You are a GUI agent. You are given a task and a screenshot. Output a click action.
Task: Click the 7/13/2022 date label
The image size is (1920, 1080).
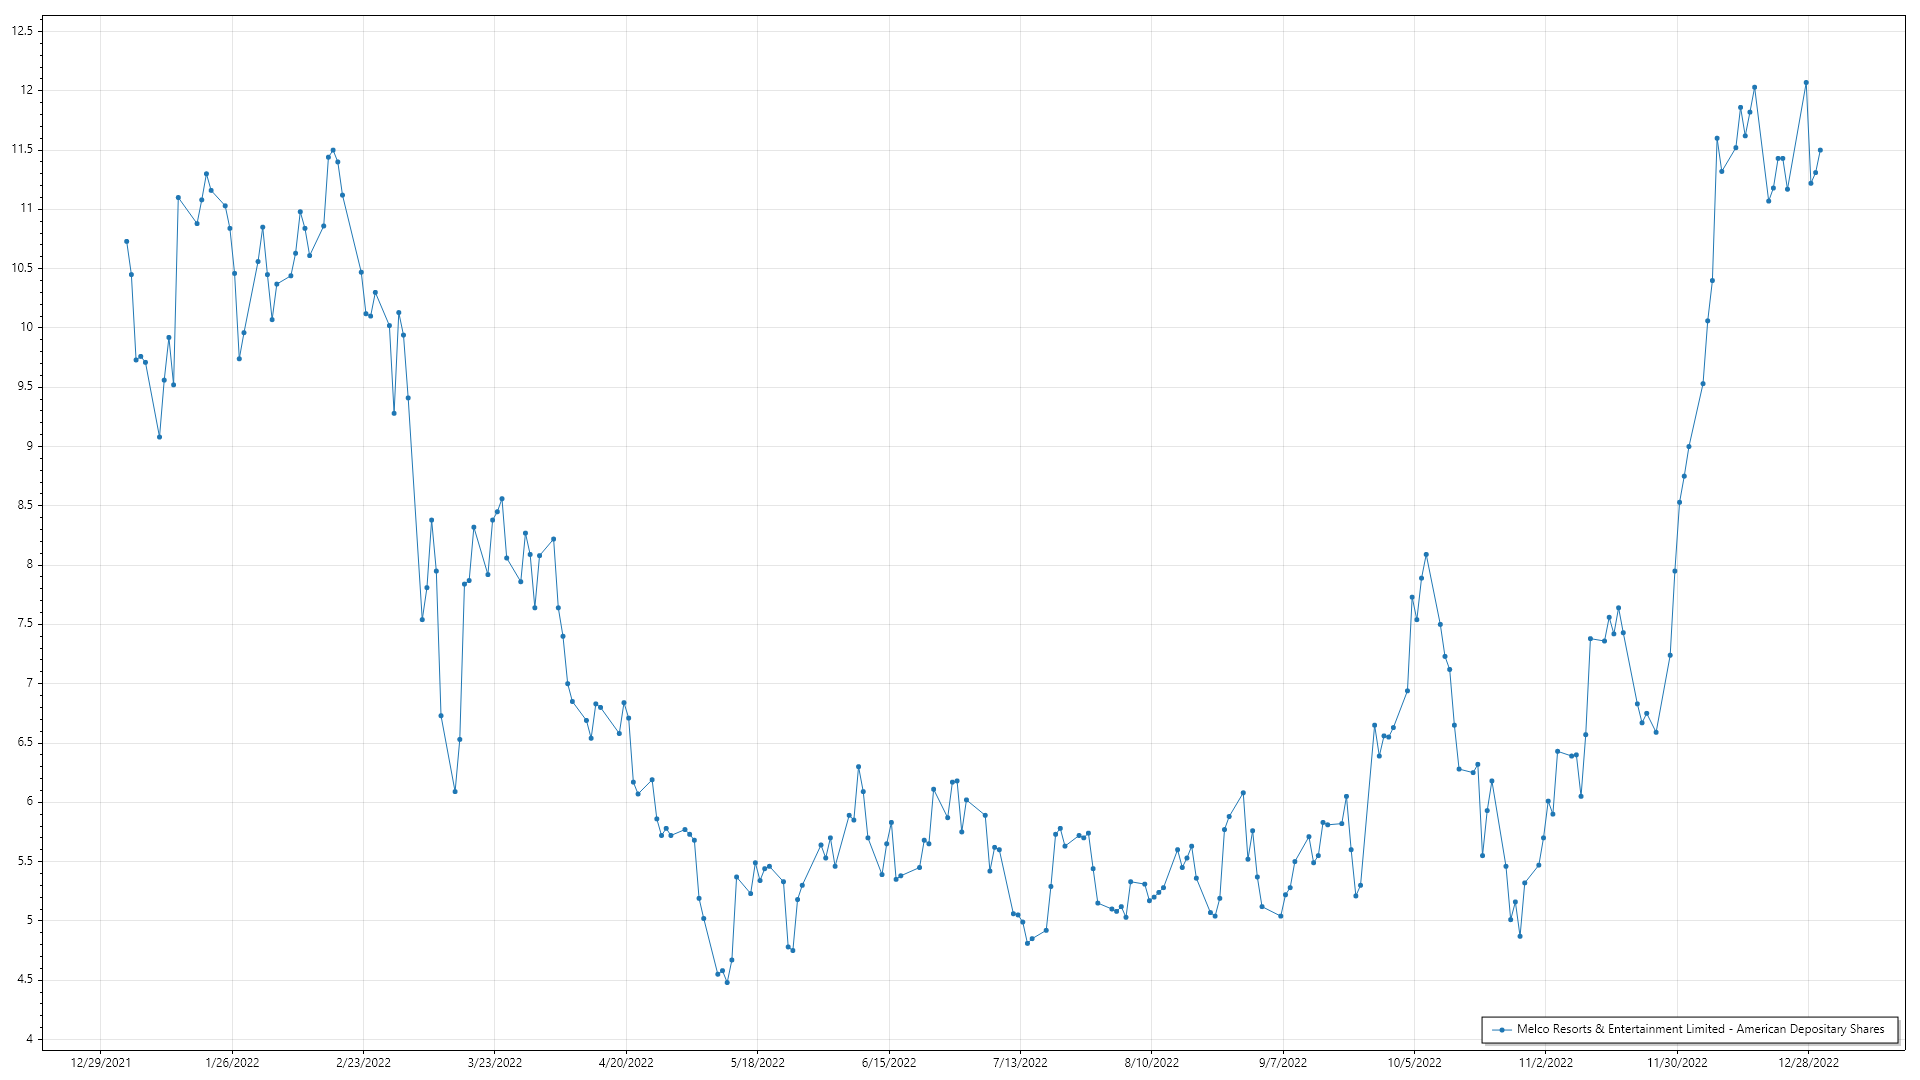[x=1020, y=1062]
